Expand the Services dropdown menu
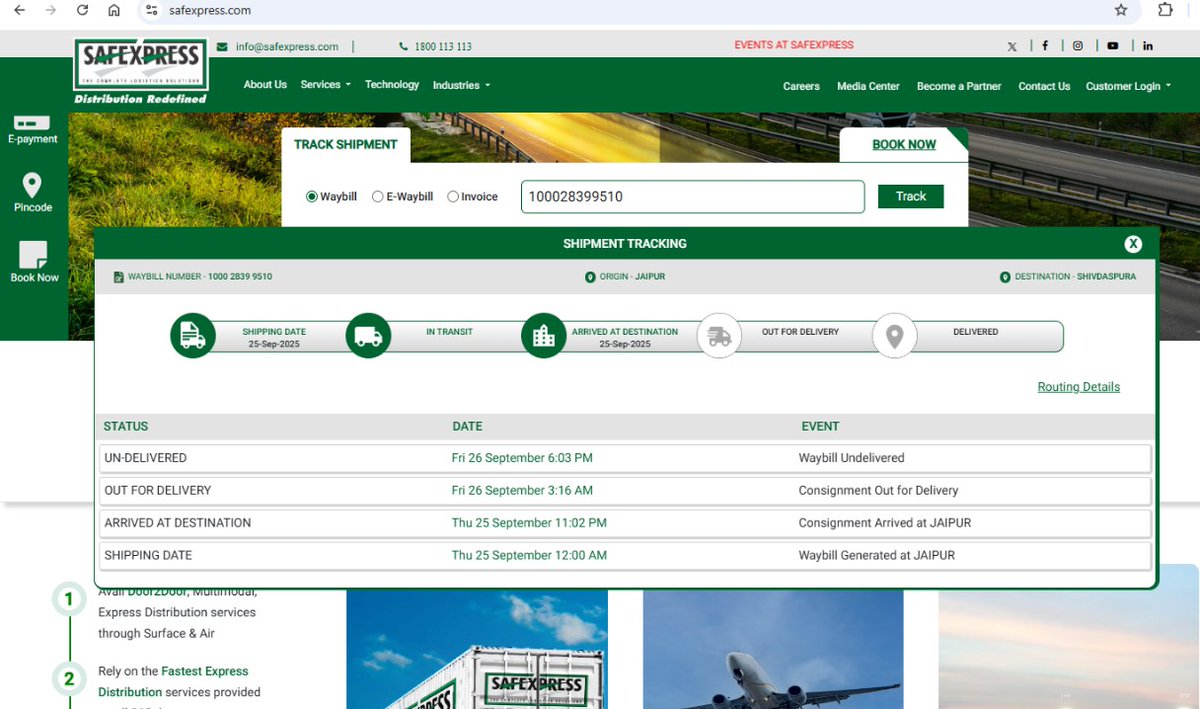The height and width of the screenshot is (709, 1200). [x=325, y=85]
